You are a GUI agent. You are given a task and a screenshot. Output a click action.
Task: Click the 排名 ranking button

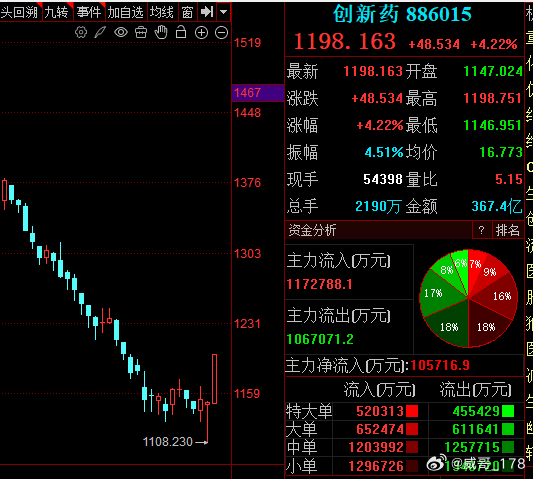click(508, 230)
